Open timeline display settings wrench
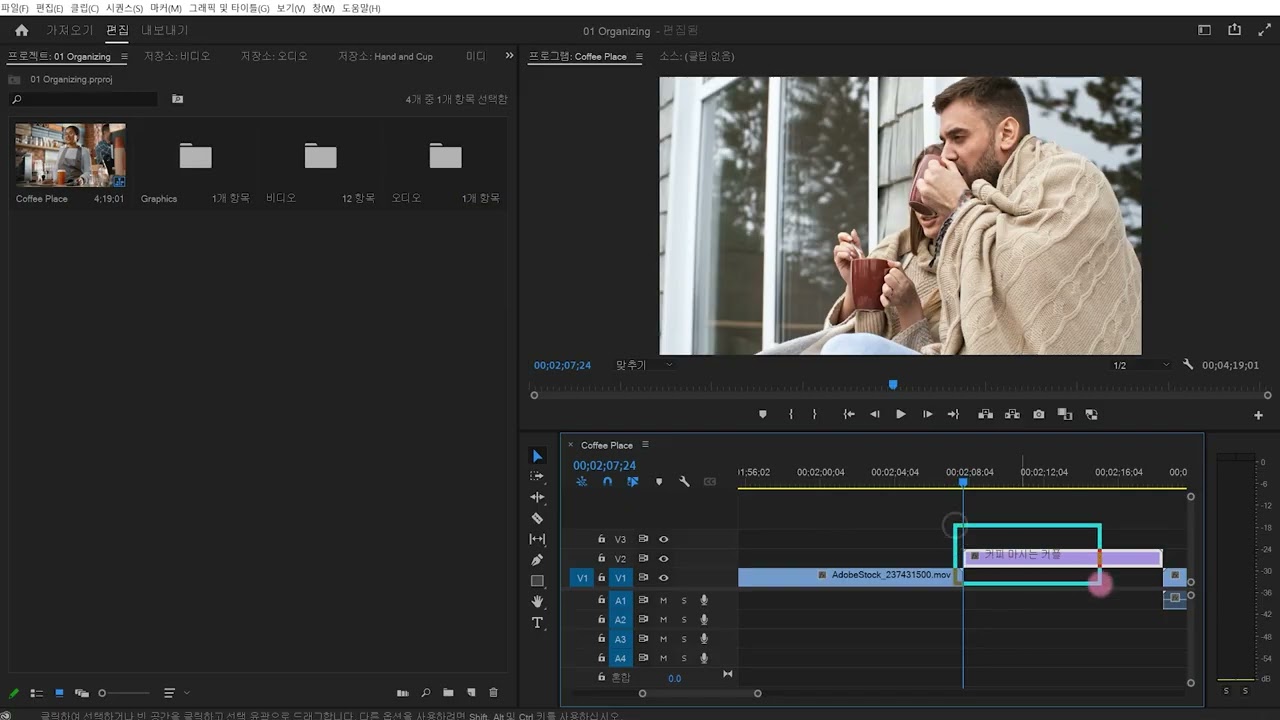The width and height of the screenshot is (1280, 720). click(x=684, y=482)
